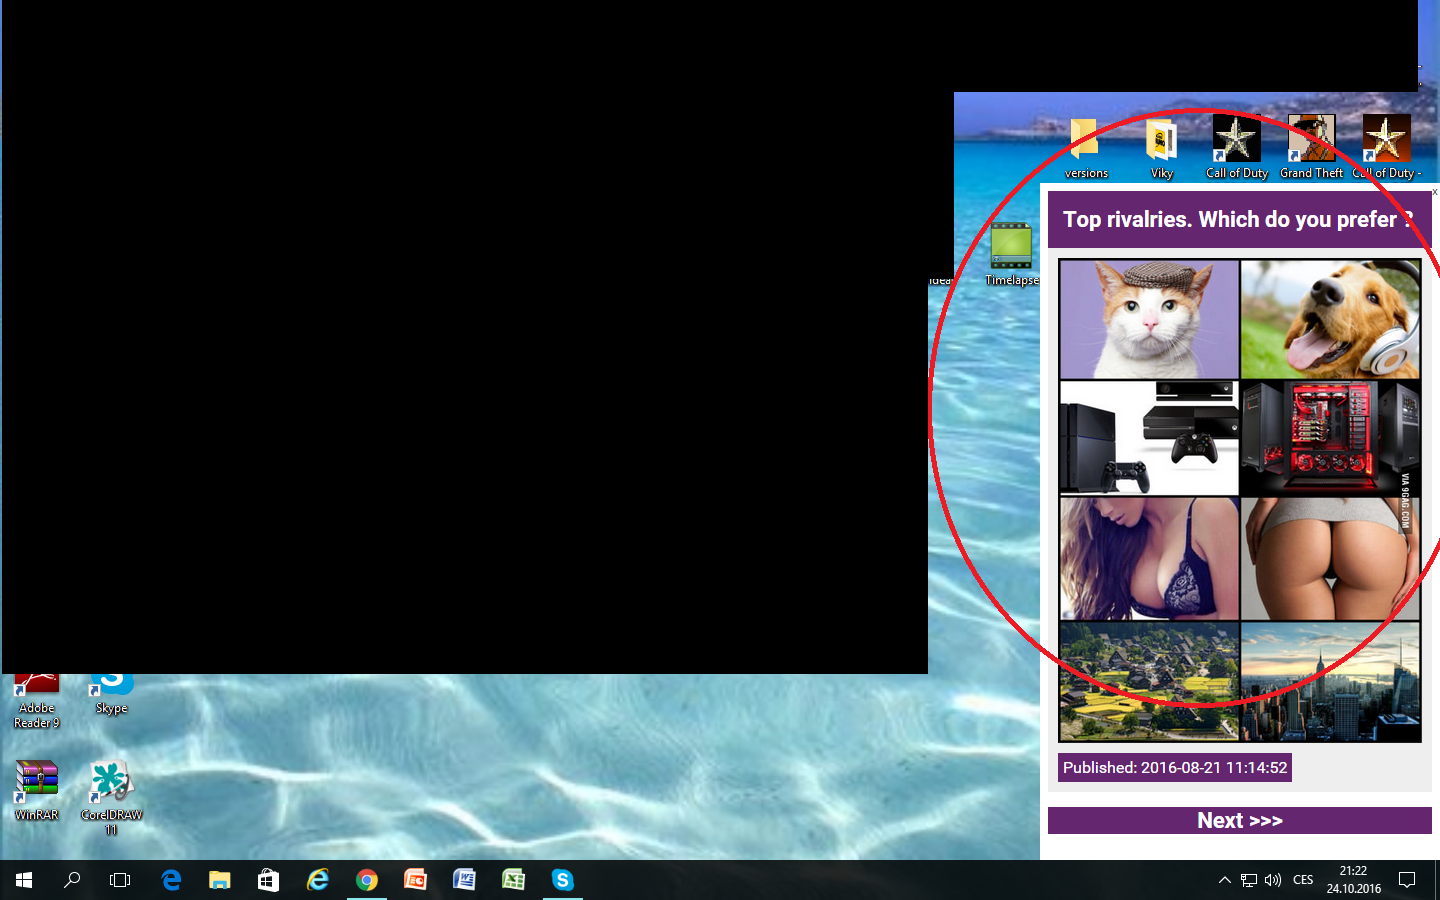Launch PowerPoint from the taskbar
The height and width of the screenshot is (900, 1440).
[415, 880]
